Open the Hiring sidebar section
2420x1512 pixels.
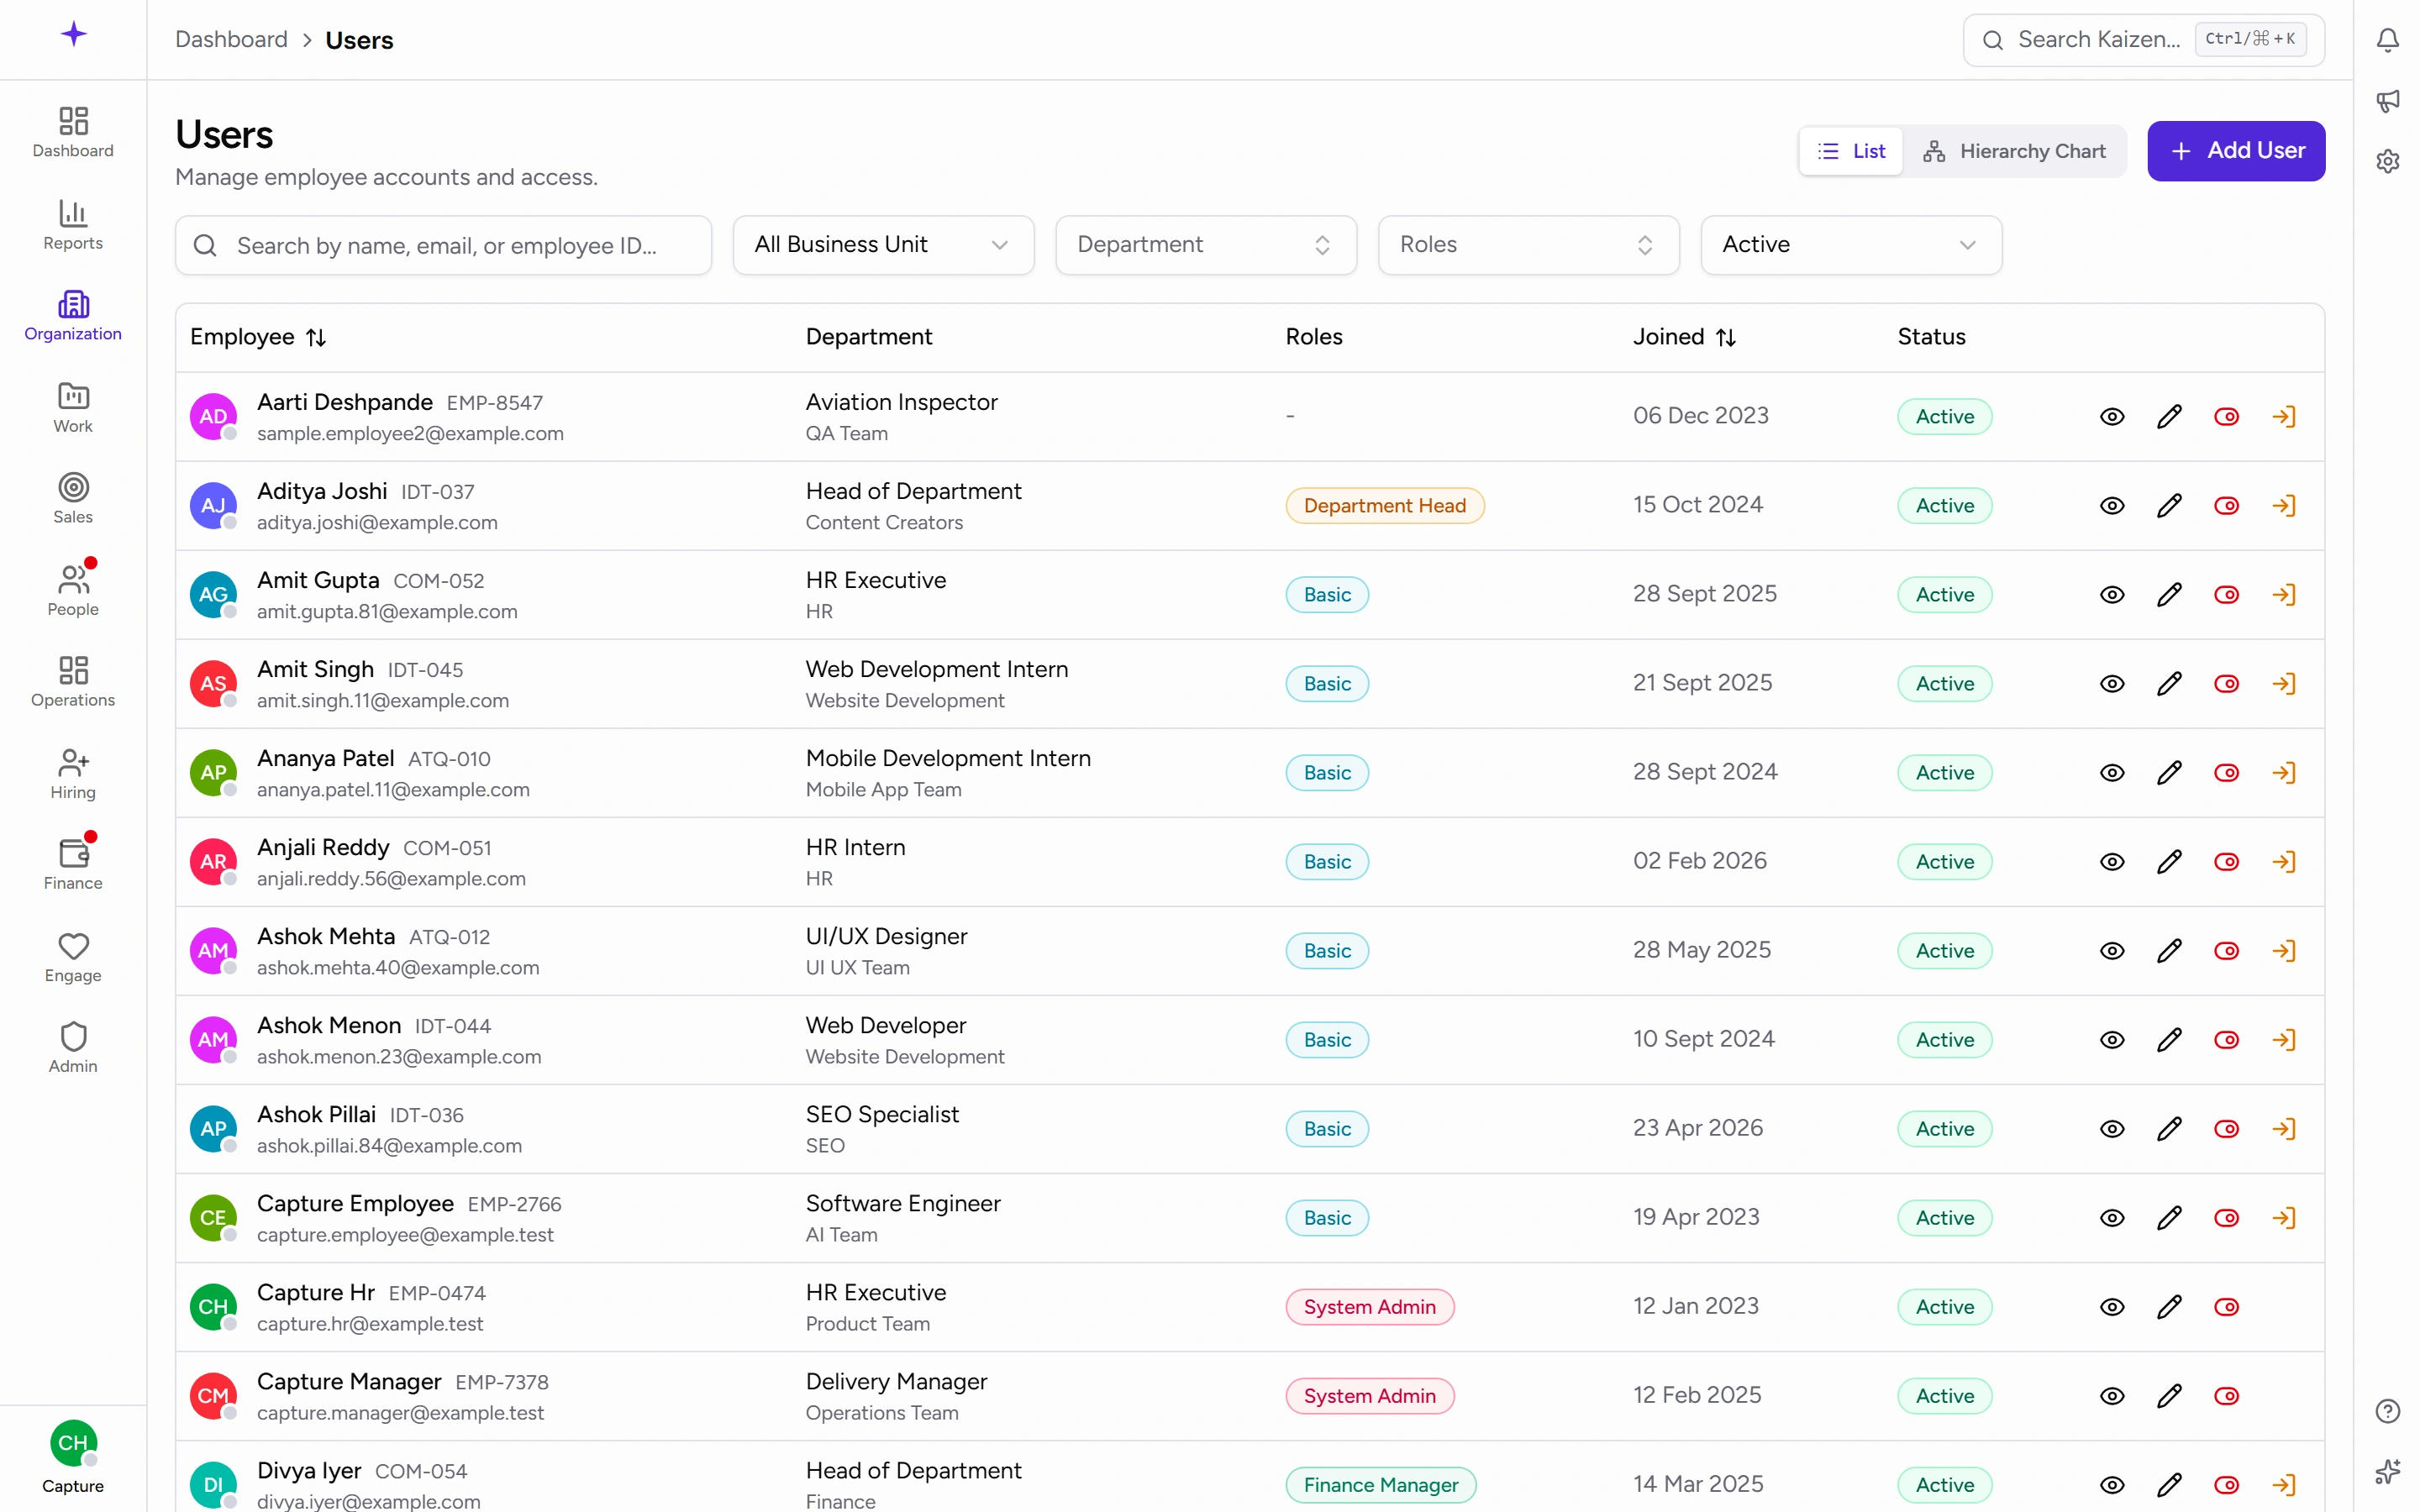tap(73, 774)
